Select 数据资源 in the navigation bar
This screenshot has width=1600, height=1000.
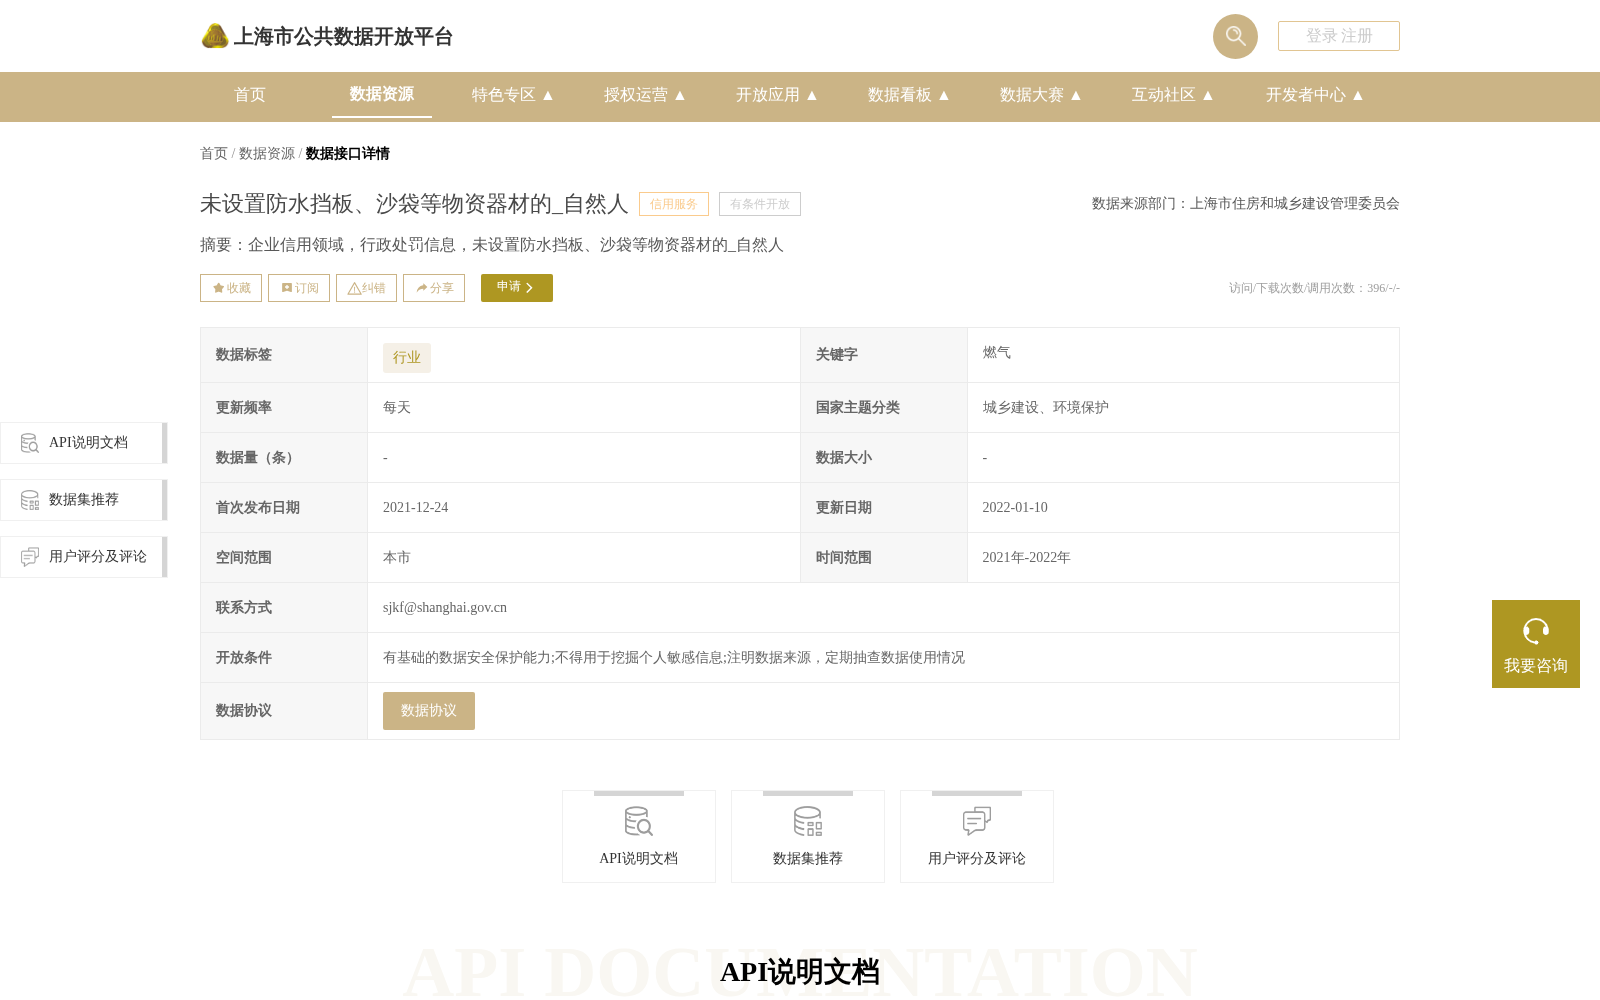click(382, 94)
